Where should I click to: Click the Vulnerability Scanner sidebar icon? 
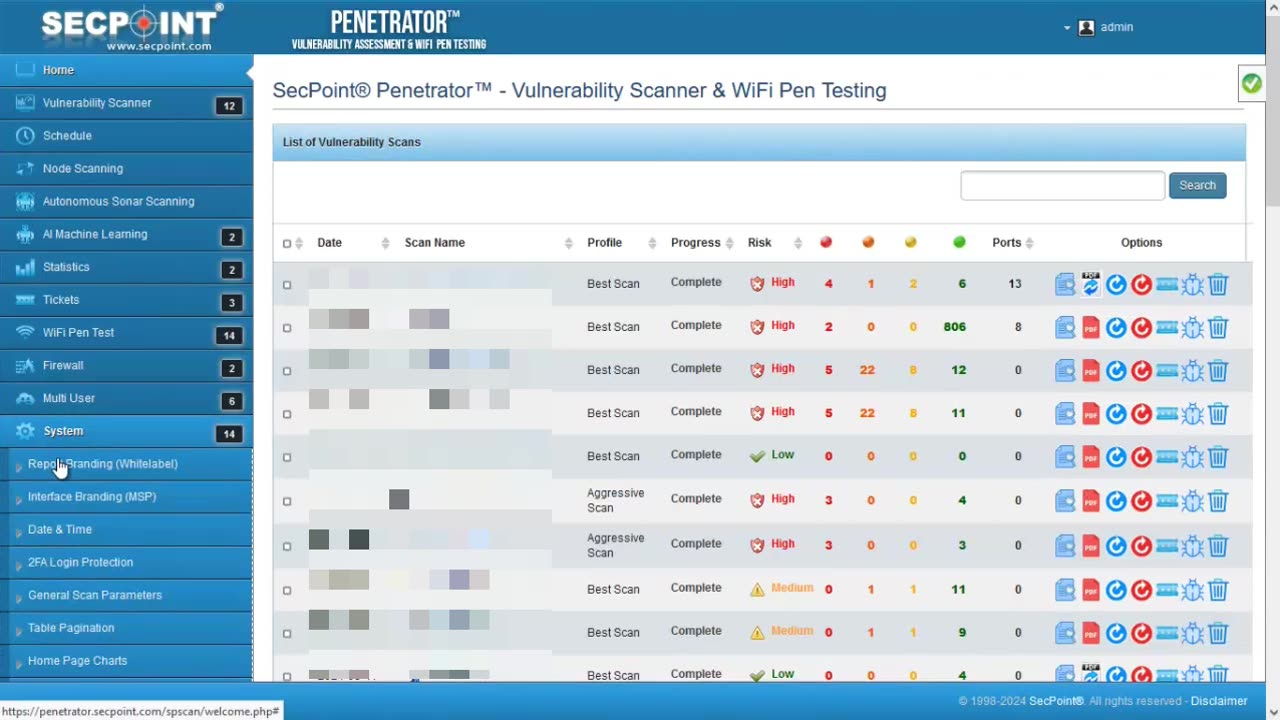click(25, 103)
